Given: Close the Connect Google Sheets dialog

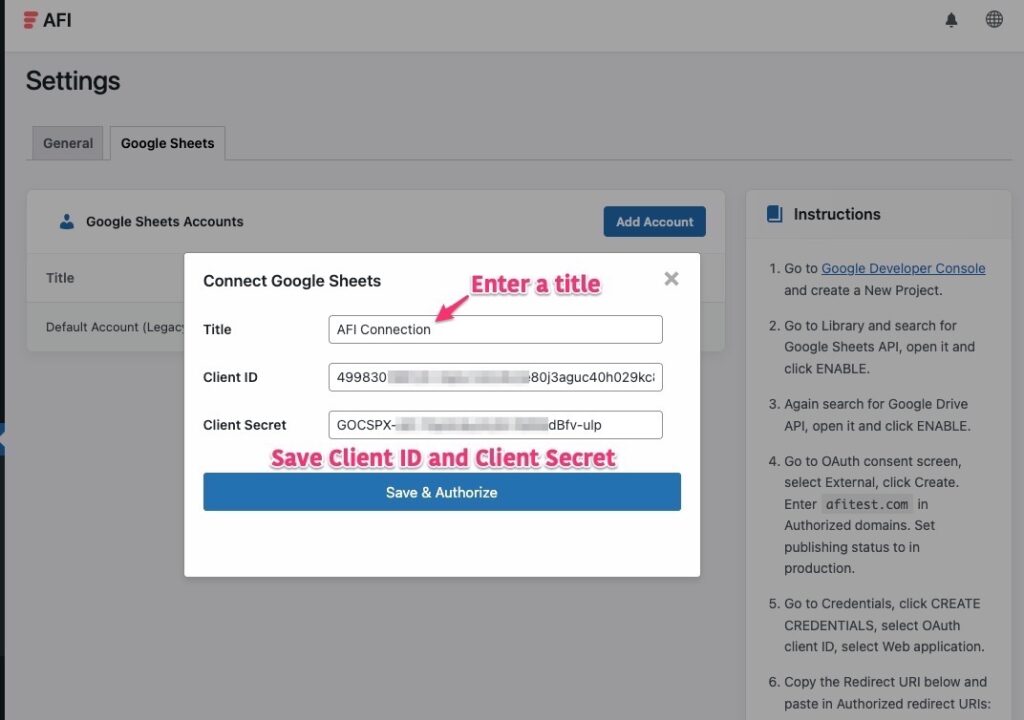Looking at the screenshot, I should click(671, 279).
